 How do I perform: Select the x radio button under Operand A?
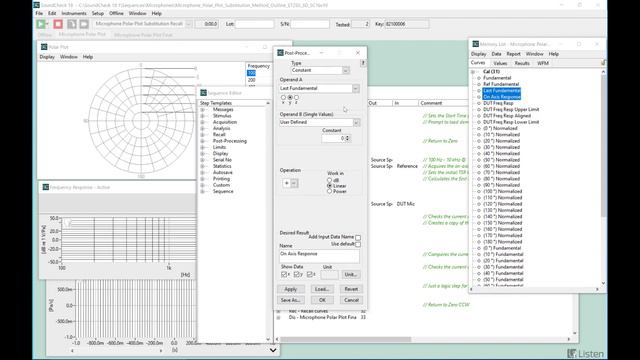[x=283, y=98]
